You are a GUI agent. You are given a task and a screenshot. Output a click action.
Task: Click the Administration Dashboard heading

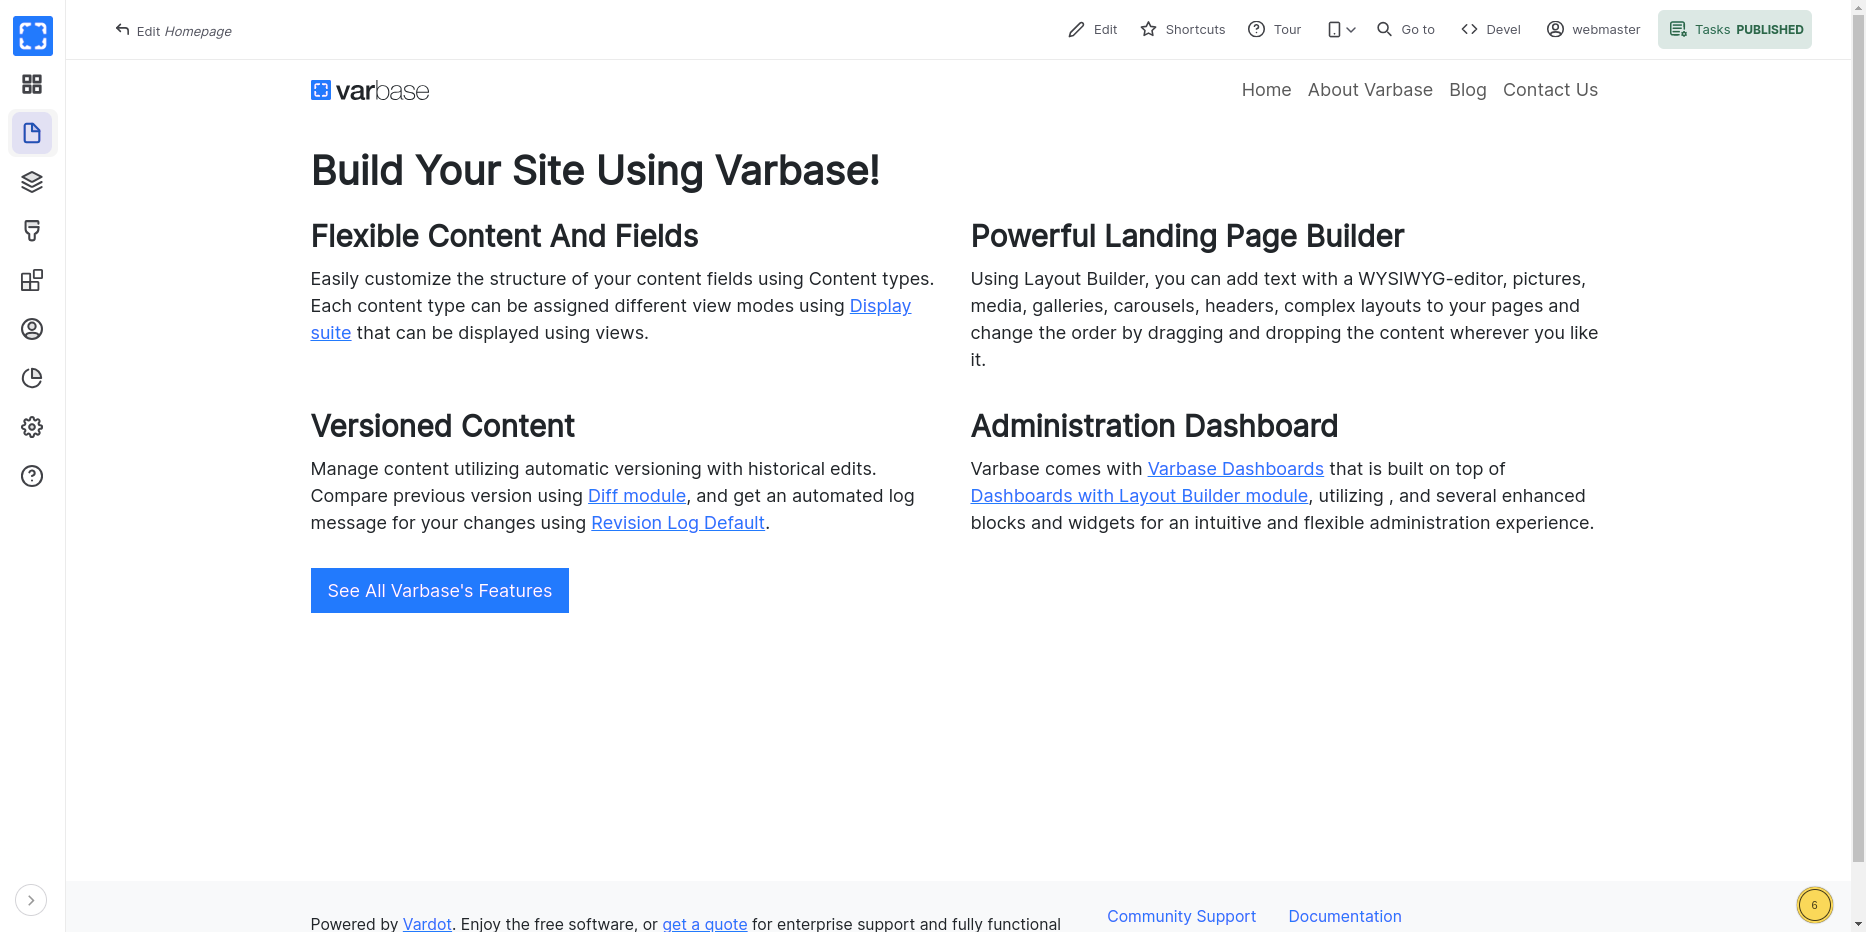tap(1154, 426)
